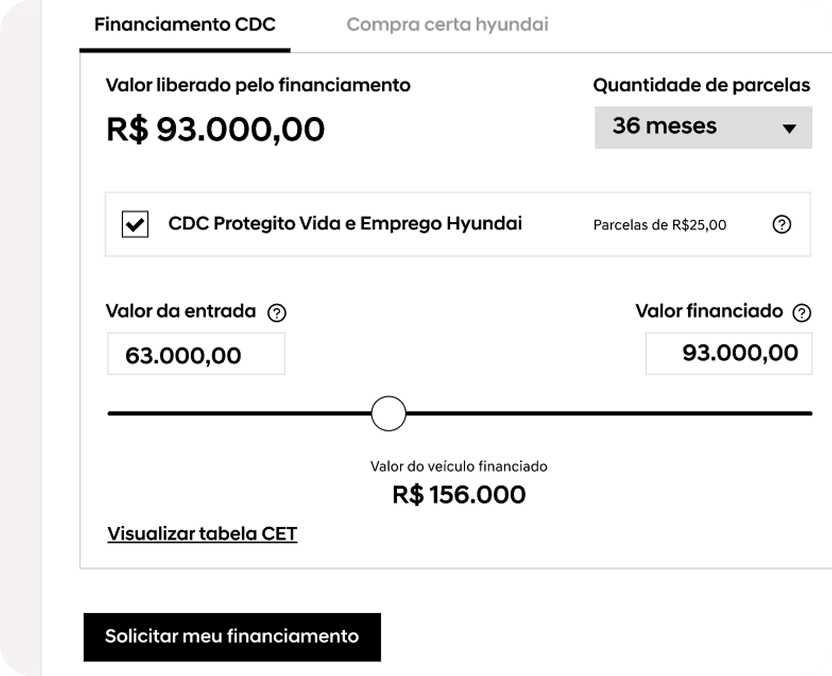Click help icon beside Valor financiado
832x676 pixels.
pos(801,313)
